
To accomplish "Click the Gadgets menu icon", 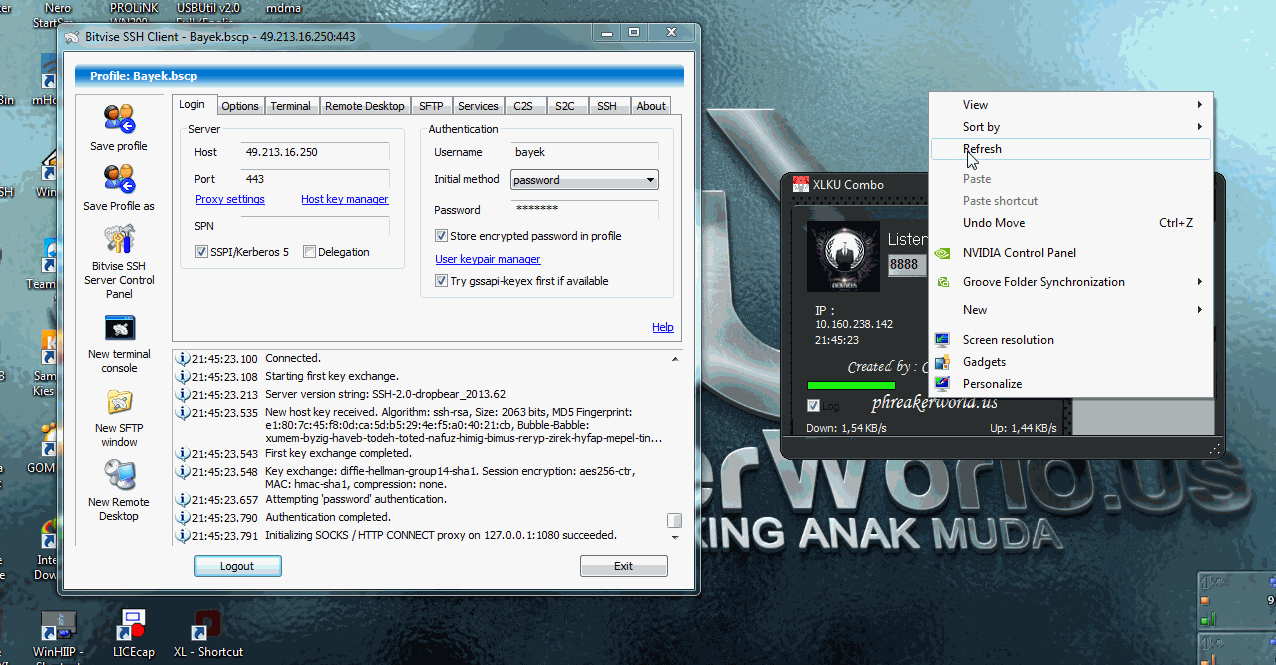I will point(942,362).
